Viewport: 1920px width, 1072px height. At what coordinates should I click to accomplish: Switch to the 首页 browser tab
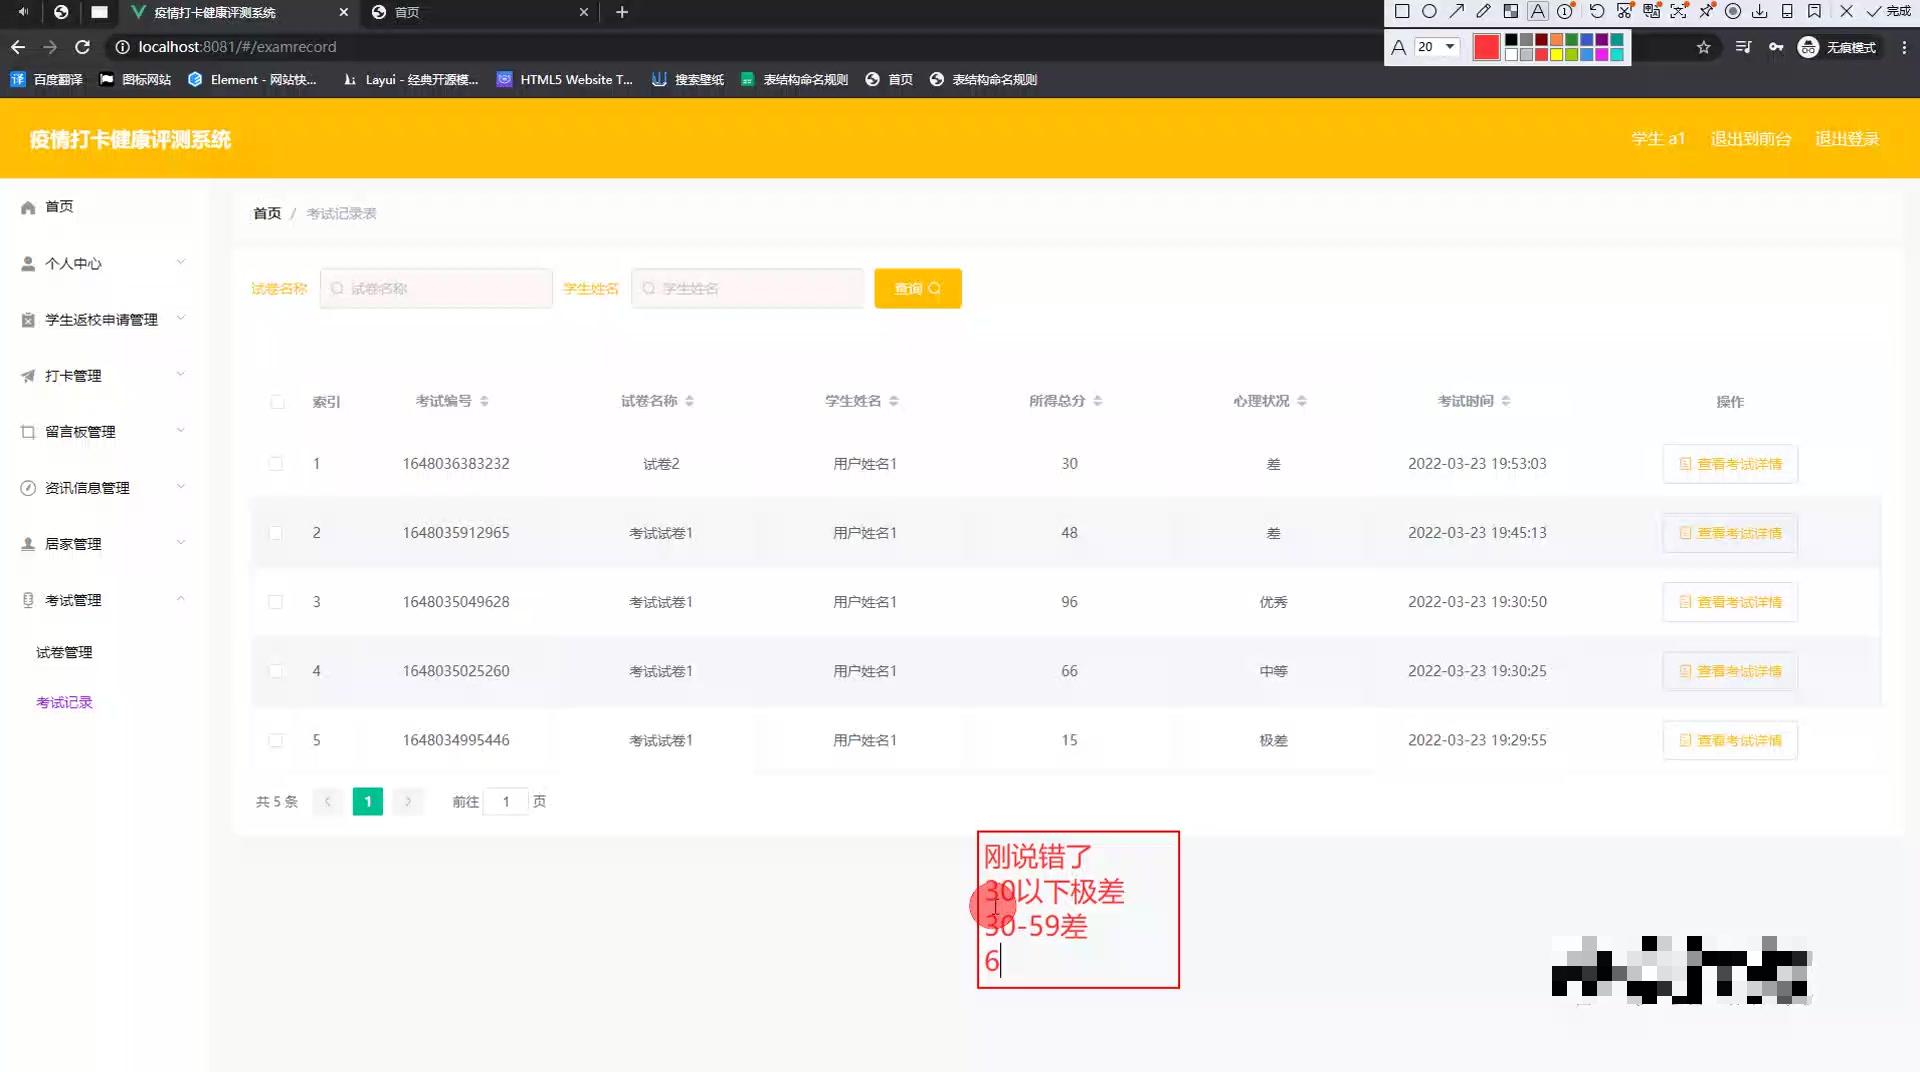tap(480, 12)
